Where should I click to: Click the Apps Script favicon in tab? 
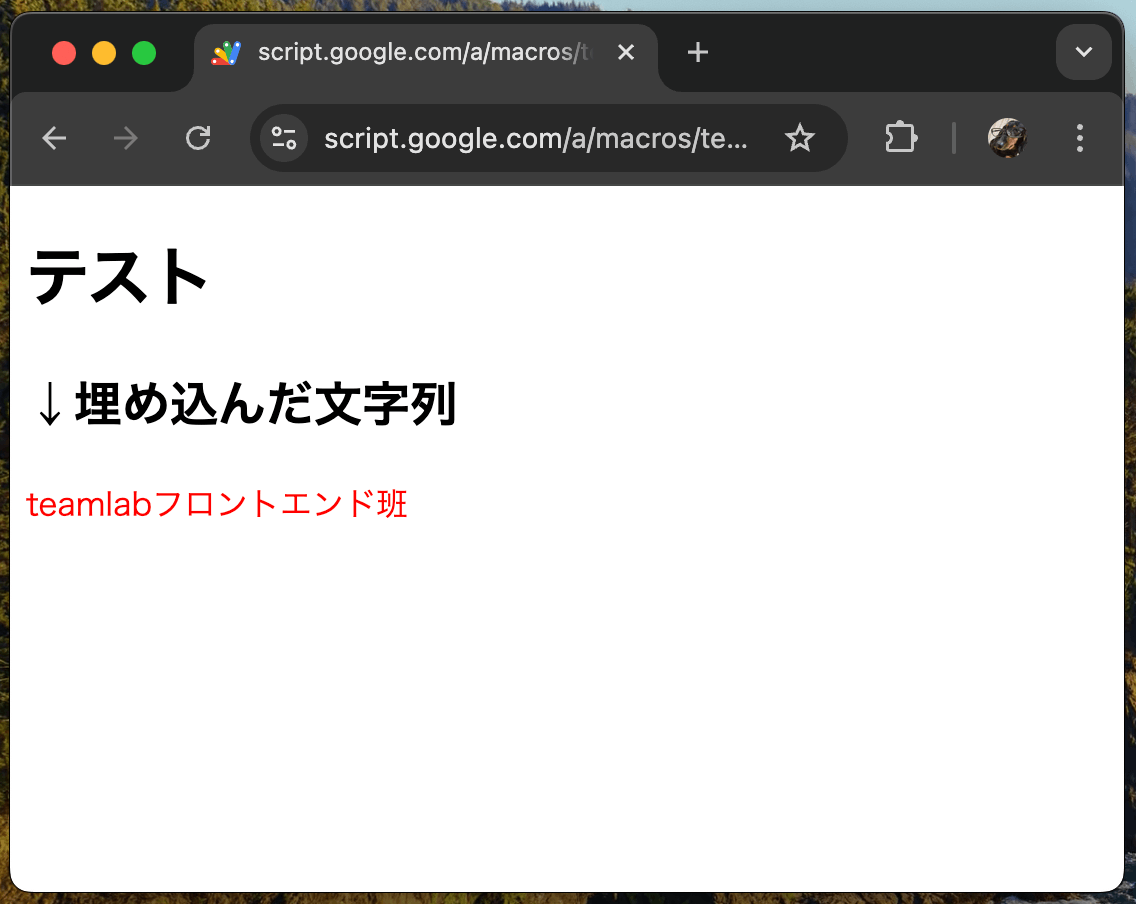click(x=226, y=53)
